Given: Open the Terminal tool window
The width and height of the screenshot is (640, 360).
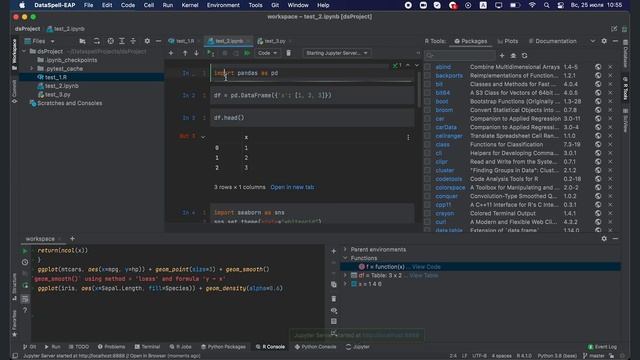Looking at the screenshot, I should 147,347.
